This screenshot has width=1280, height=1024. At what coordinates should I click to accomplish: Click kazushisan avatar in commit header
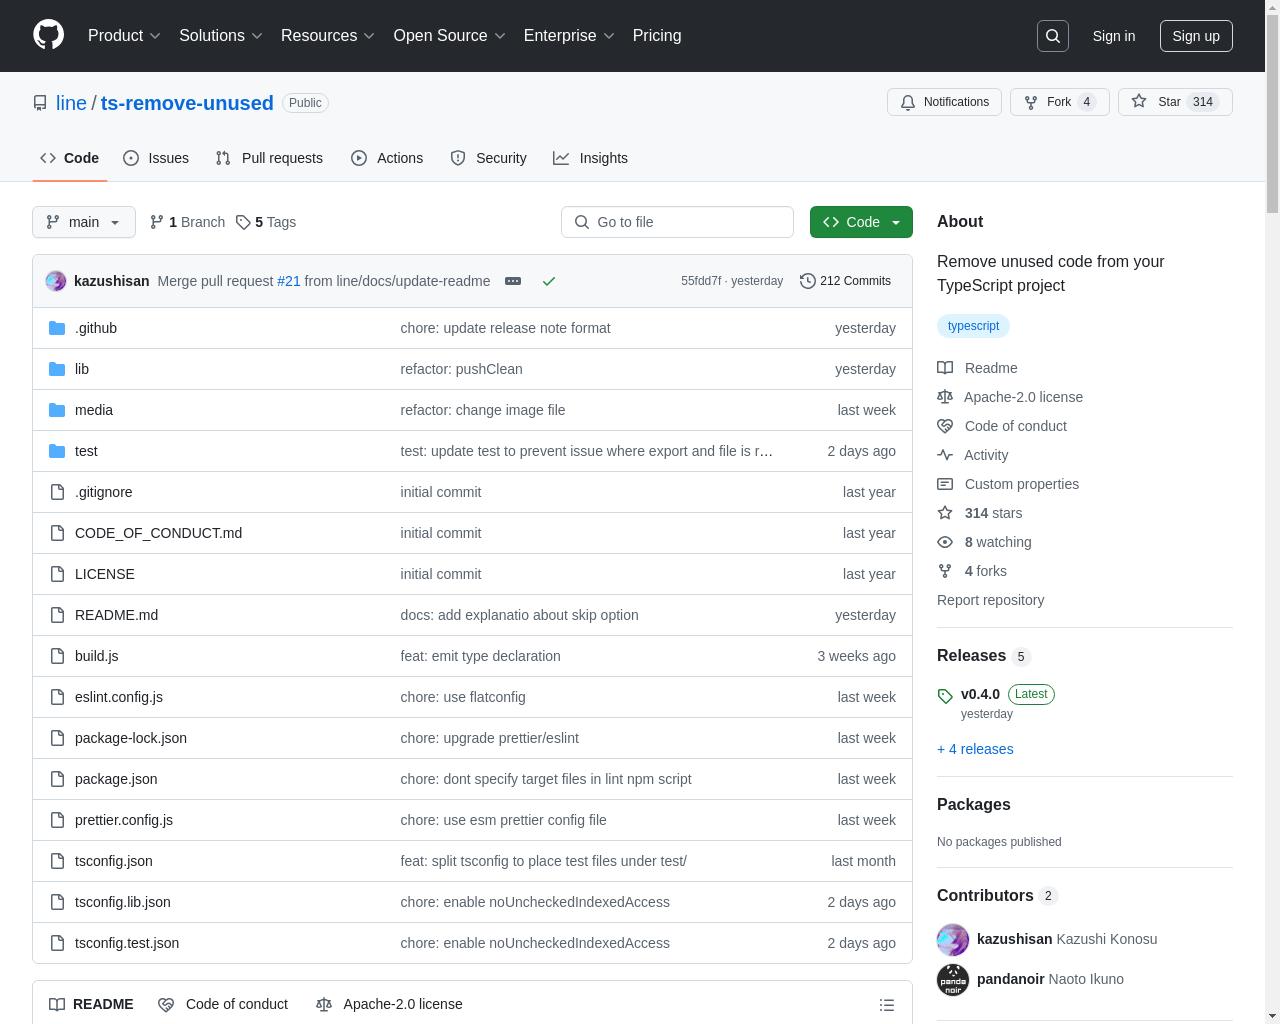[x=56, y=281]
